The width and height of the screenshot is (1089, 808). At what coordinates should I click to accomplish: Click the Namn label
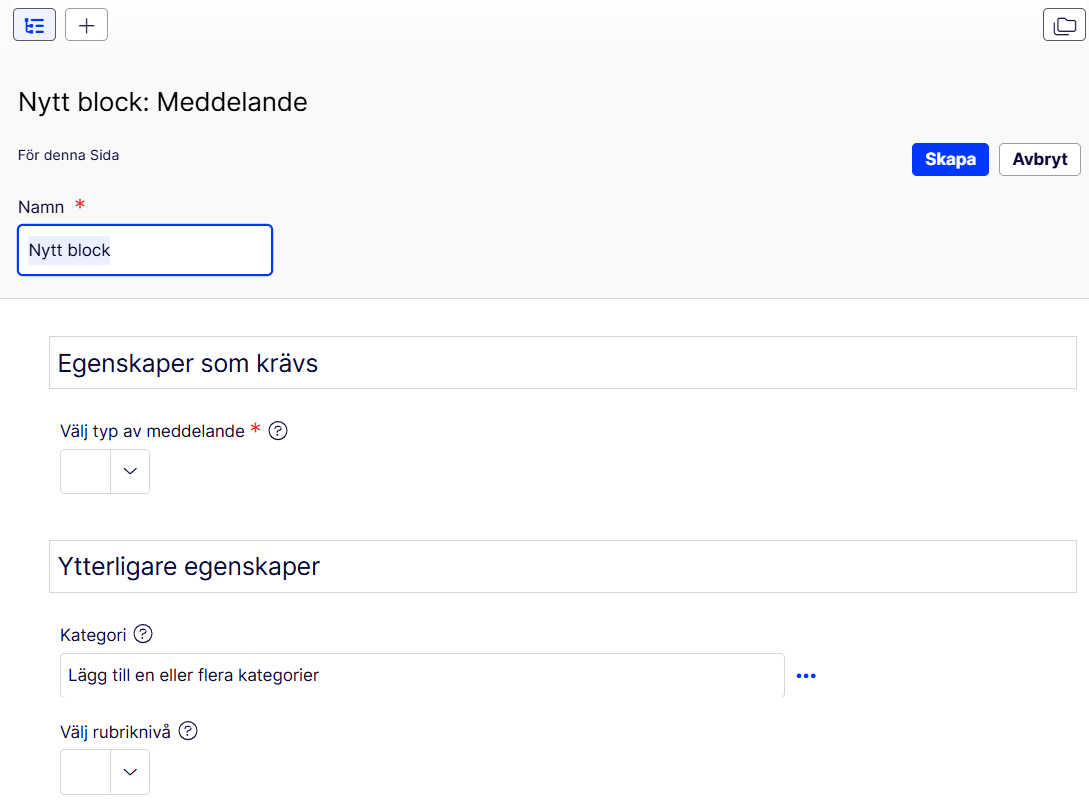[41, 207]
